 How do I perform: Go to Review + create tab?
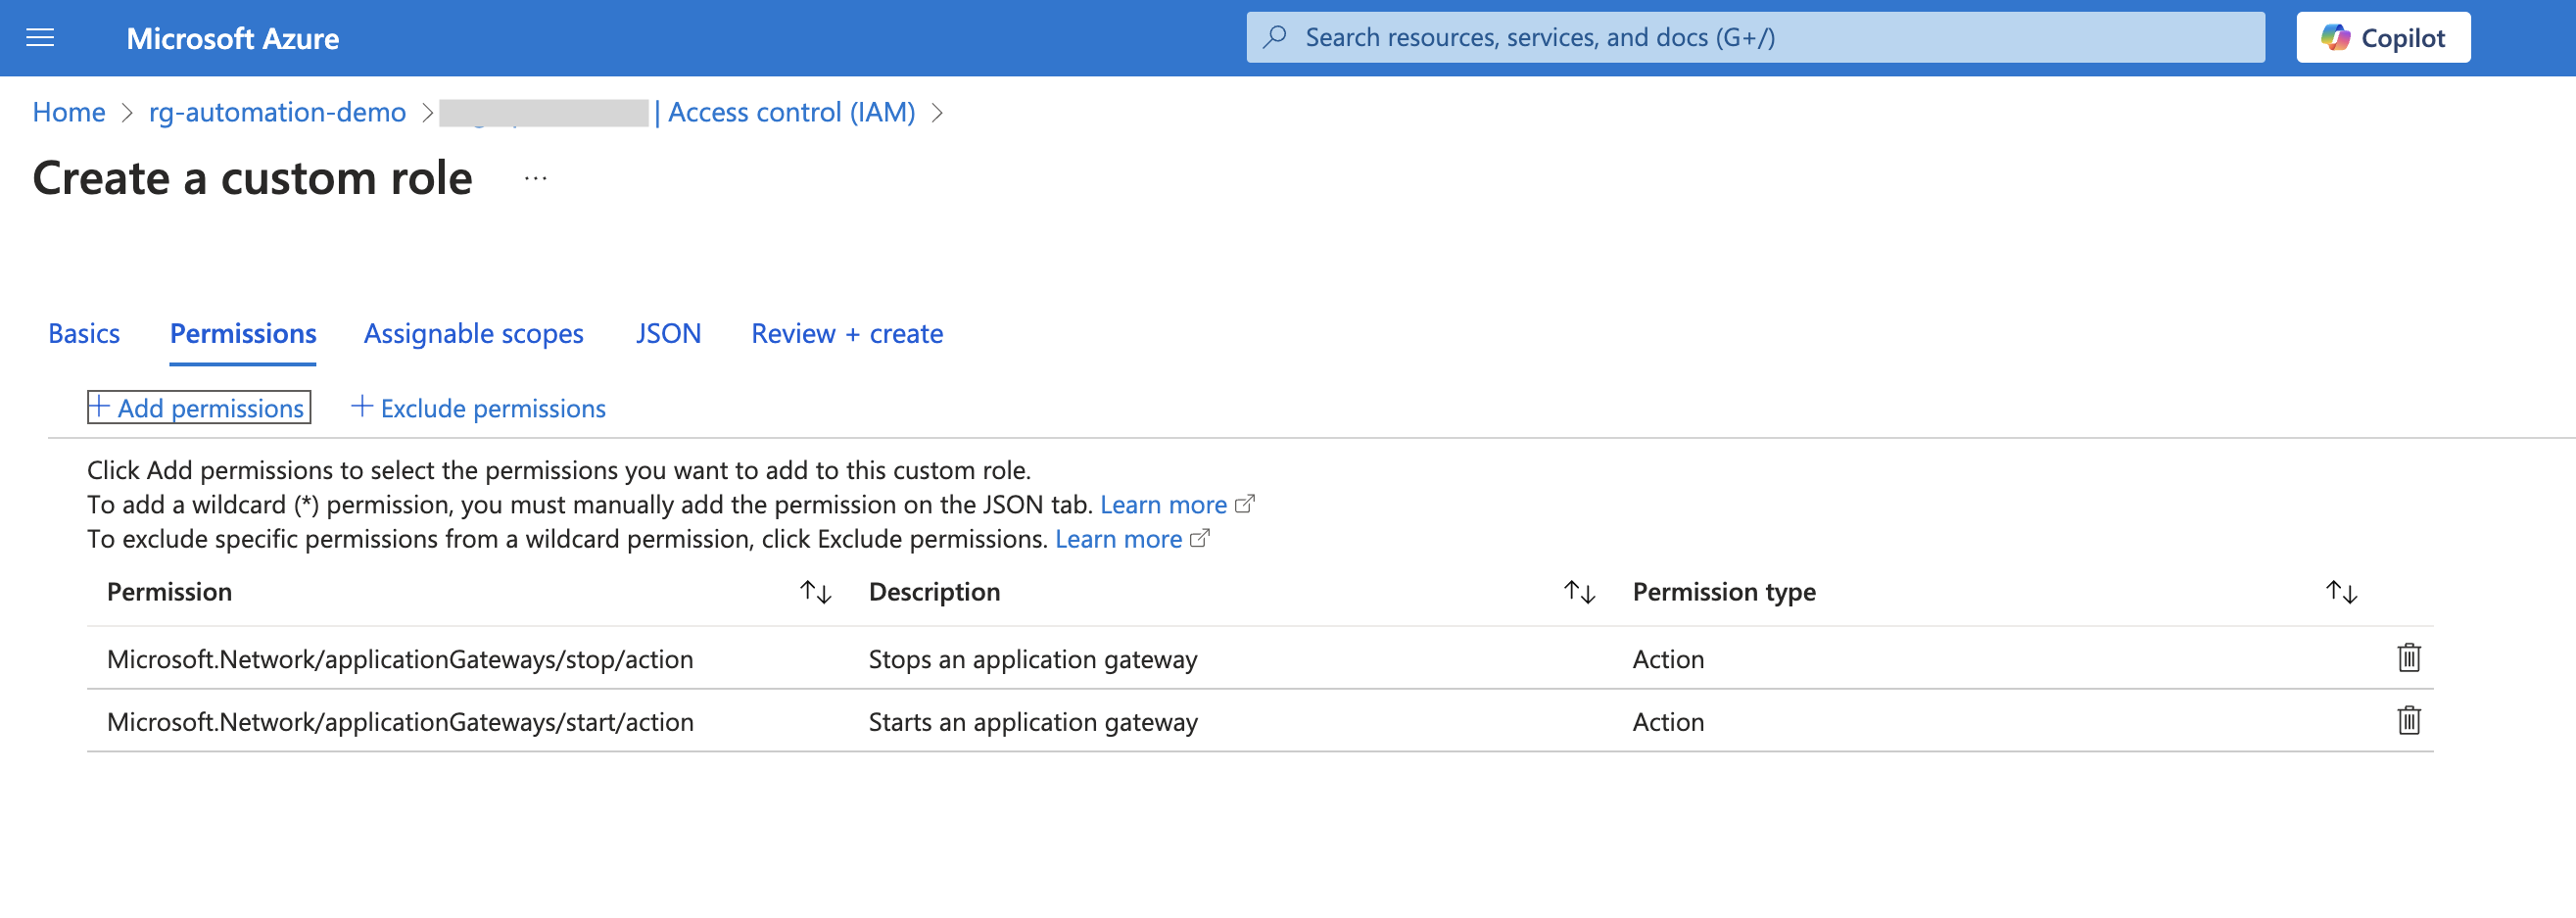point(847,333)
